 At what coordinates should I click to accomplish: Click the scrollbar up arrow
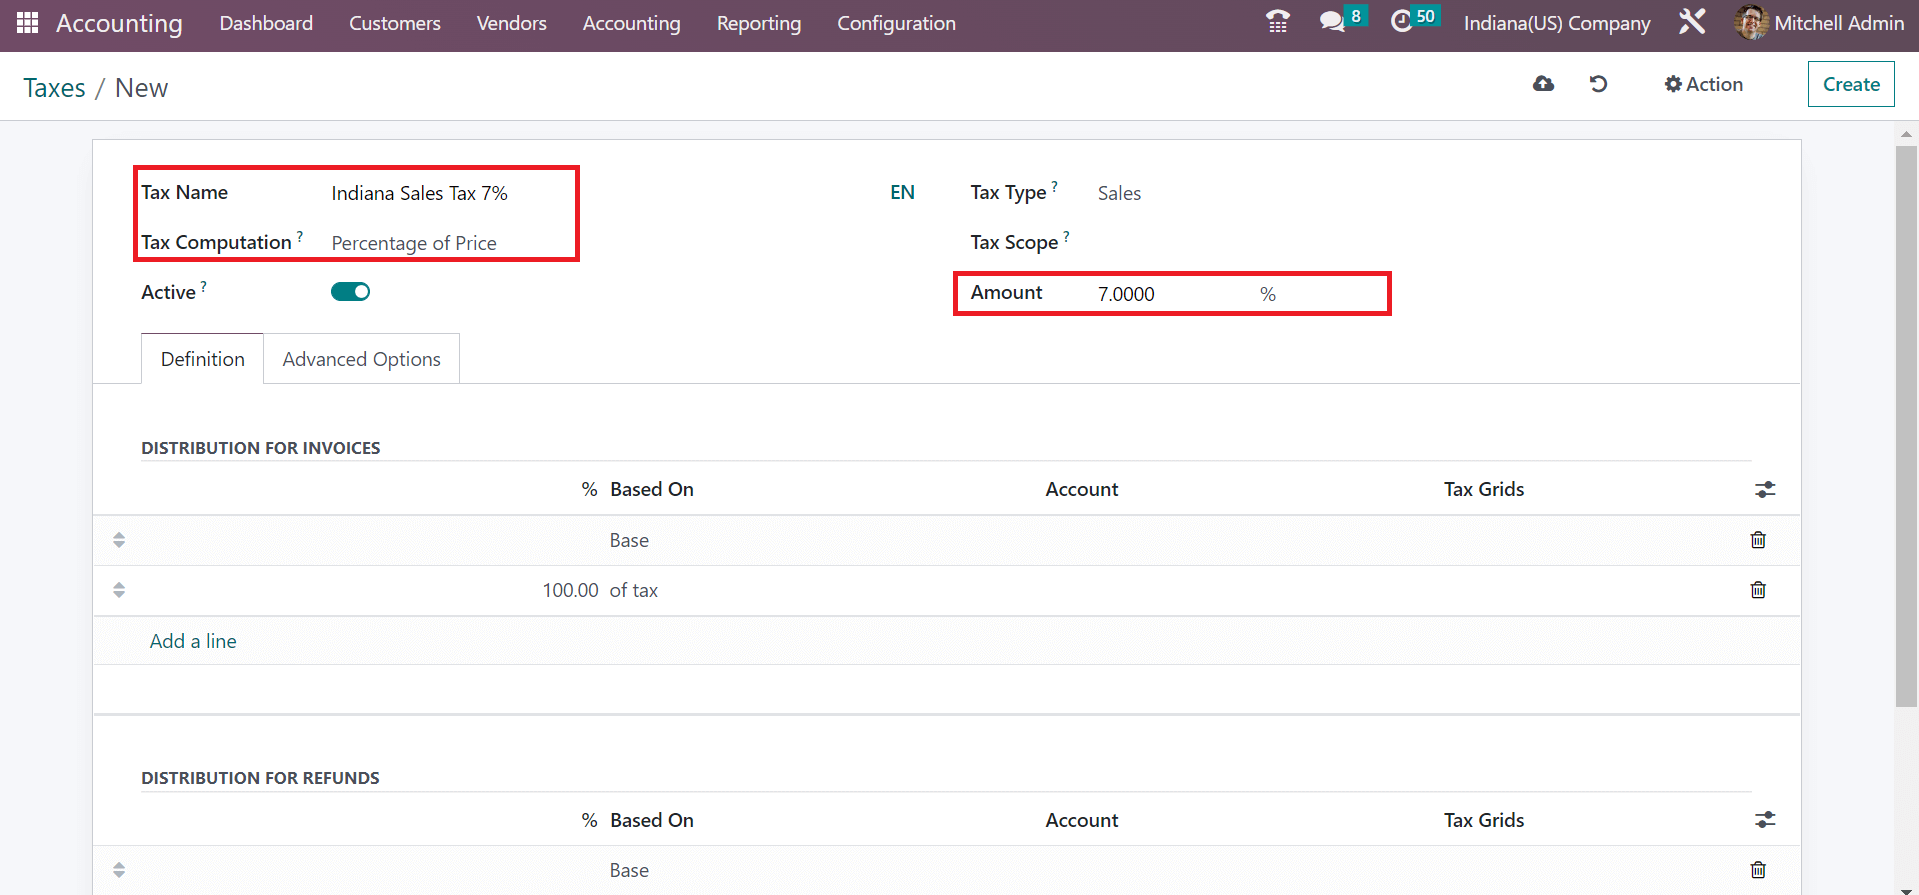tap(1906, 133)
